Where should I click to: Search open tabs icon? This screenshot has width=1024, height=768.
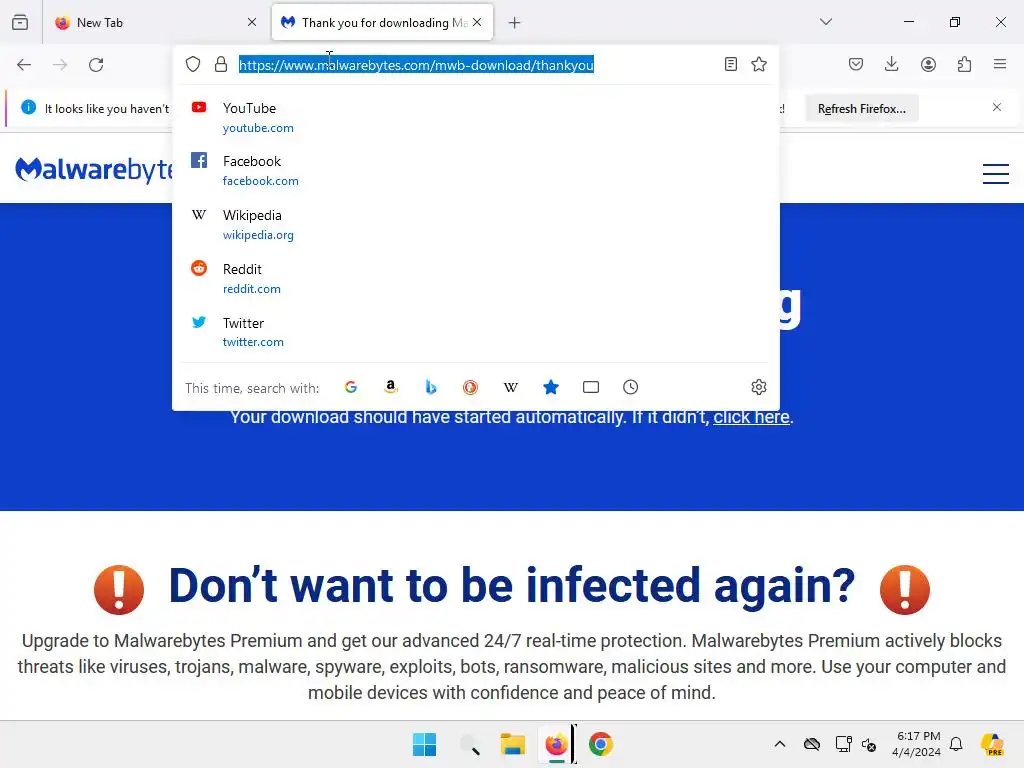pos(591,387)
